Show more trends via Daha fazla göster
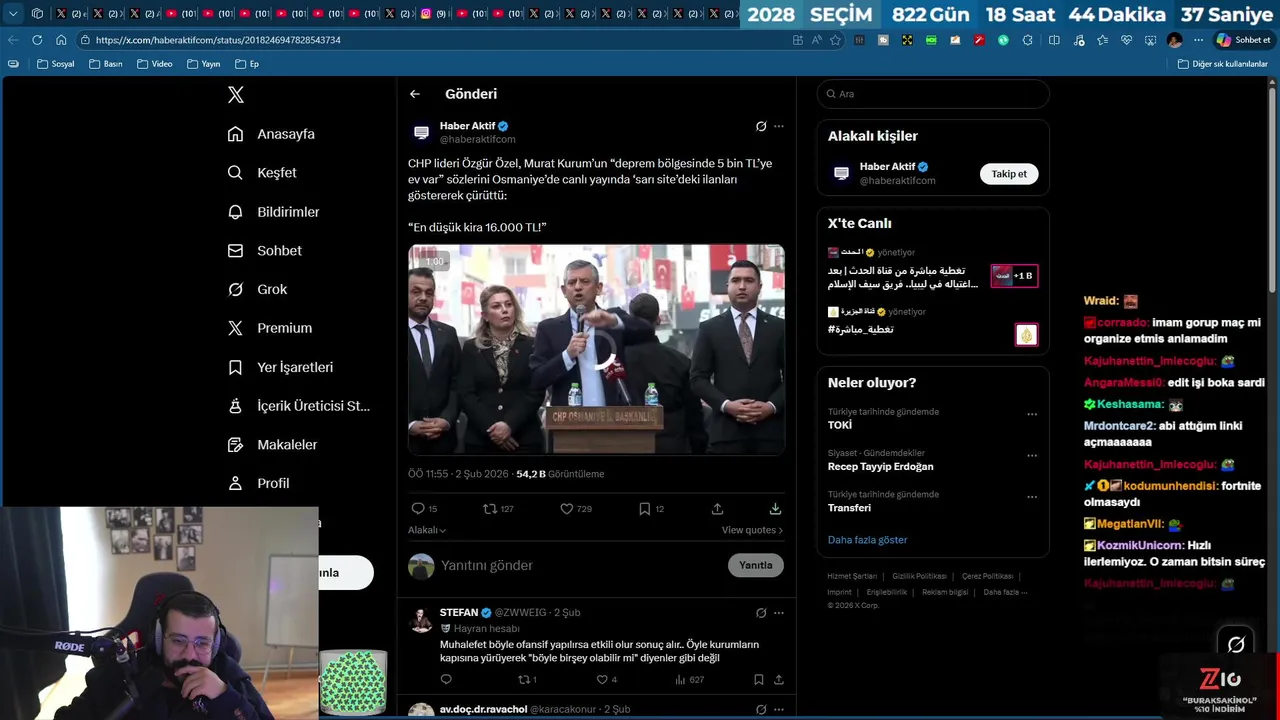The image size is (1280, 720). pyautogui.click(x=867, y=540)
